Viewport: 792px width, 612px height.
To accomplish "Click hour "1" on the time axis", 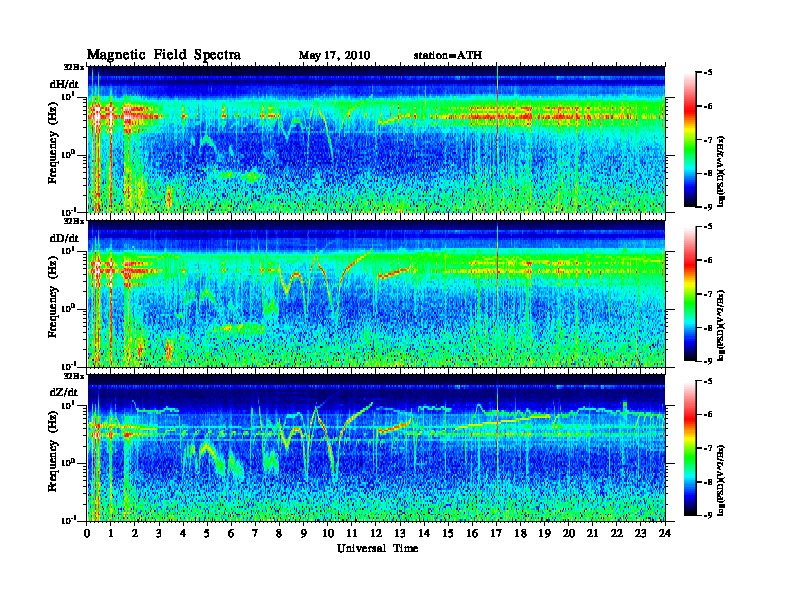I will (x=111, y=534).
